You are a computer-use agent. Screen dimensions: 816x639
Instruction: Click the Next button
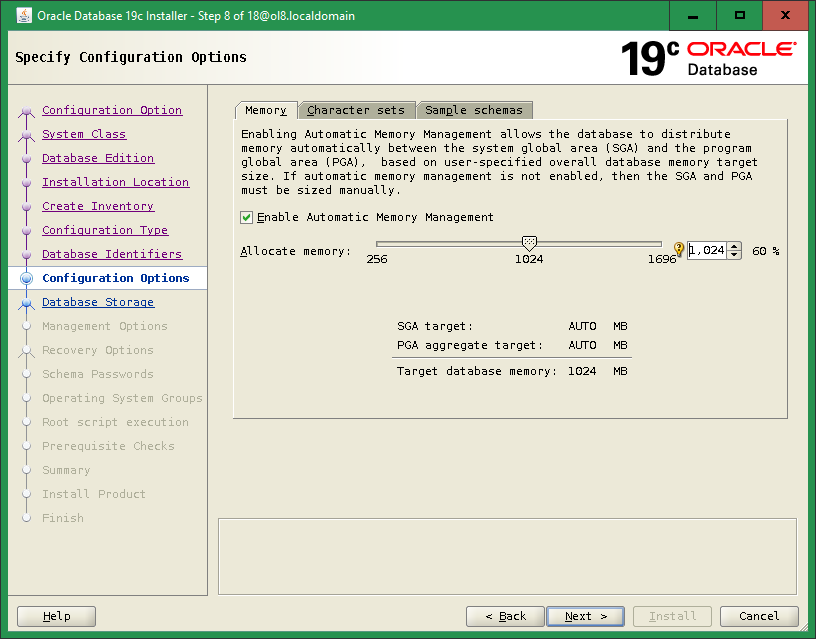(585, 616)
